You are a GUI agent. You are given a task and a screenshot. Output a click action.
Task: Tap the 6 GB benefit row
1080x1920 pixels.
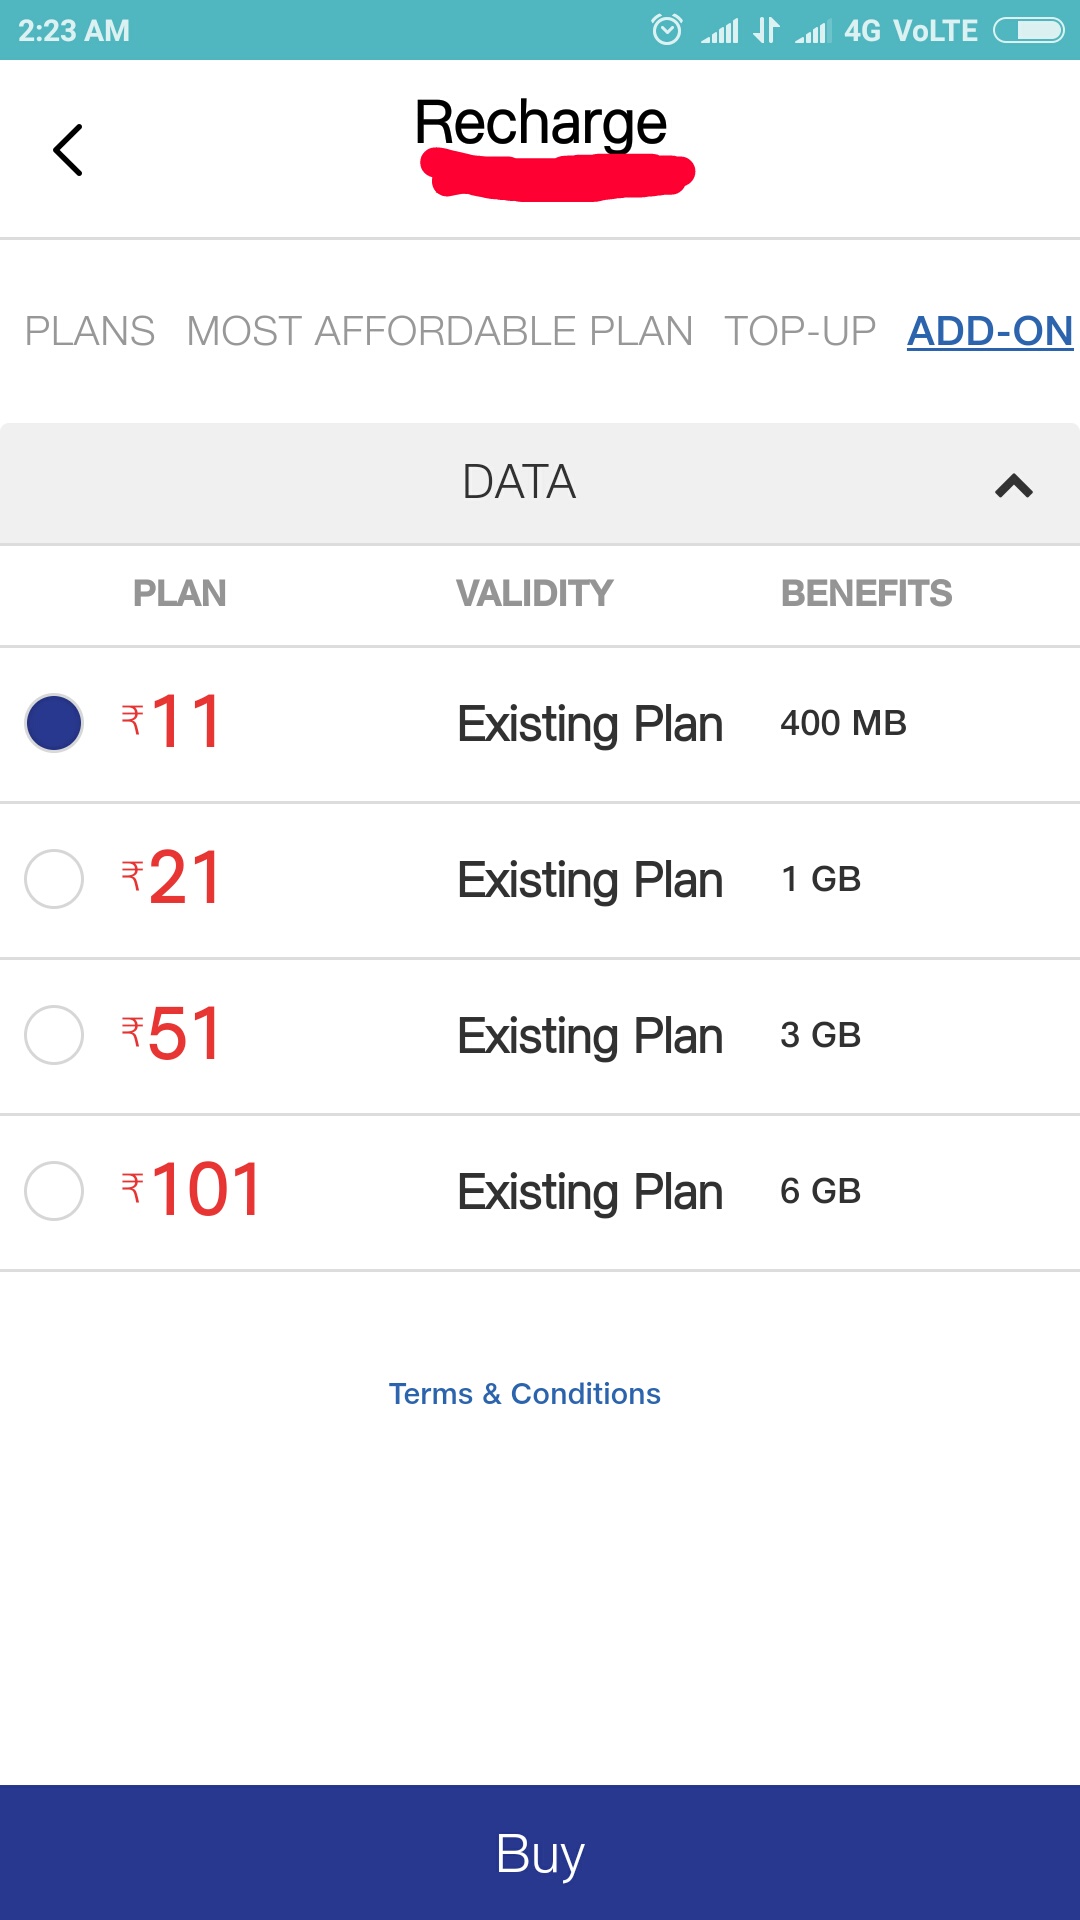coord(540,1192)
